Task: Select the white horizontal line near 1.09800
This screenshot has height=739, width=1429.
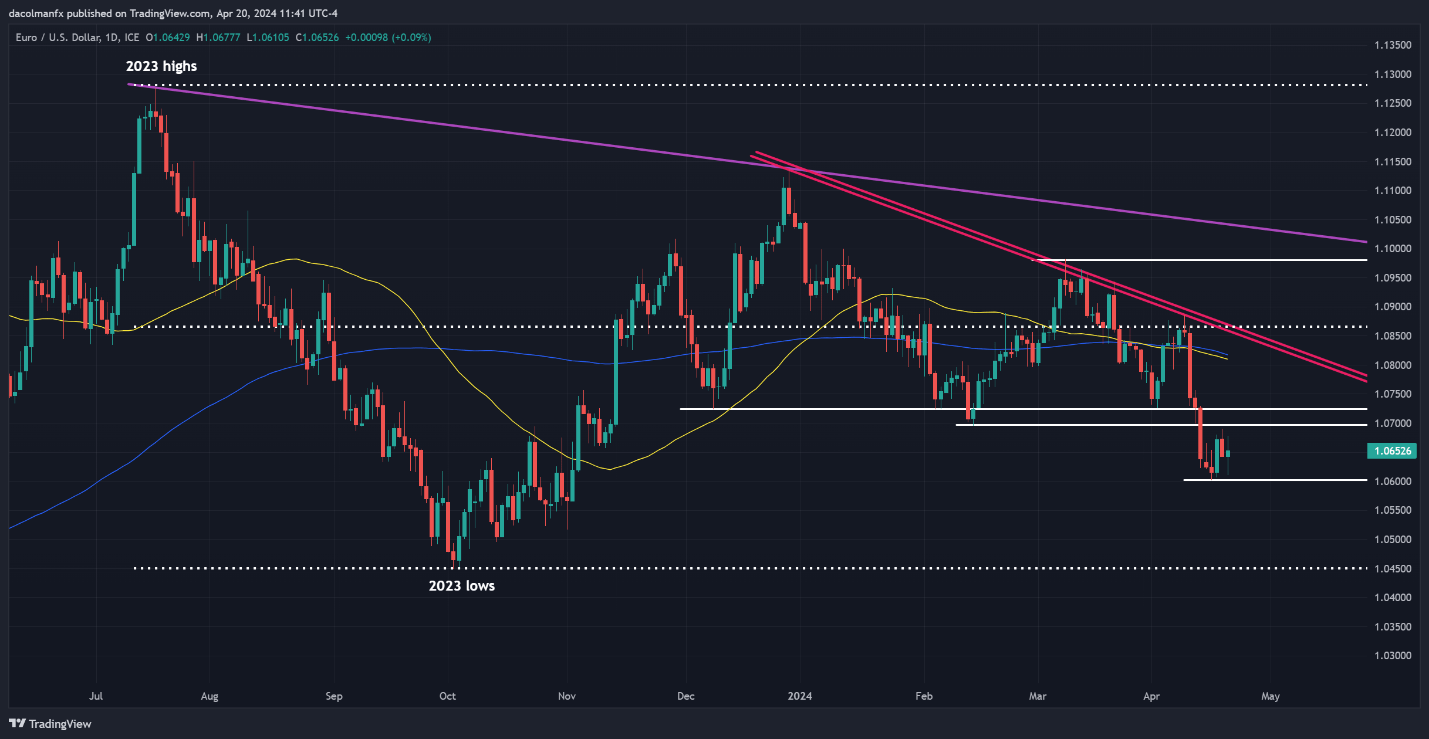Action: [x=1199, y=260]
